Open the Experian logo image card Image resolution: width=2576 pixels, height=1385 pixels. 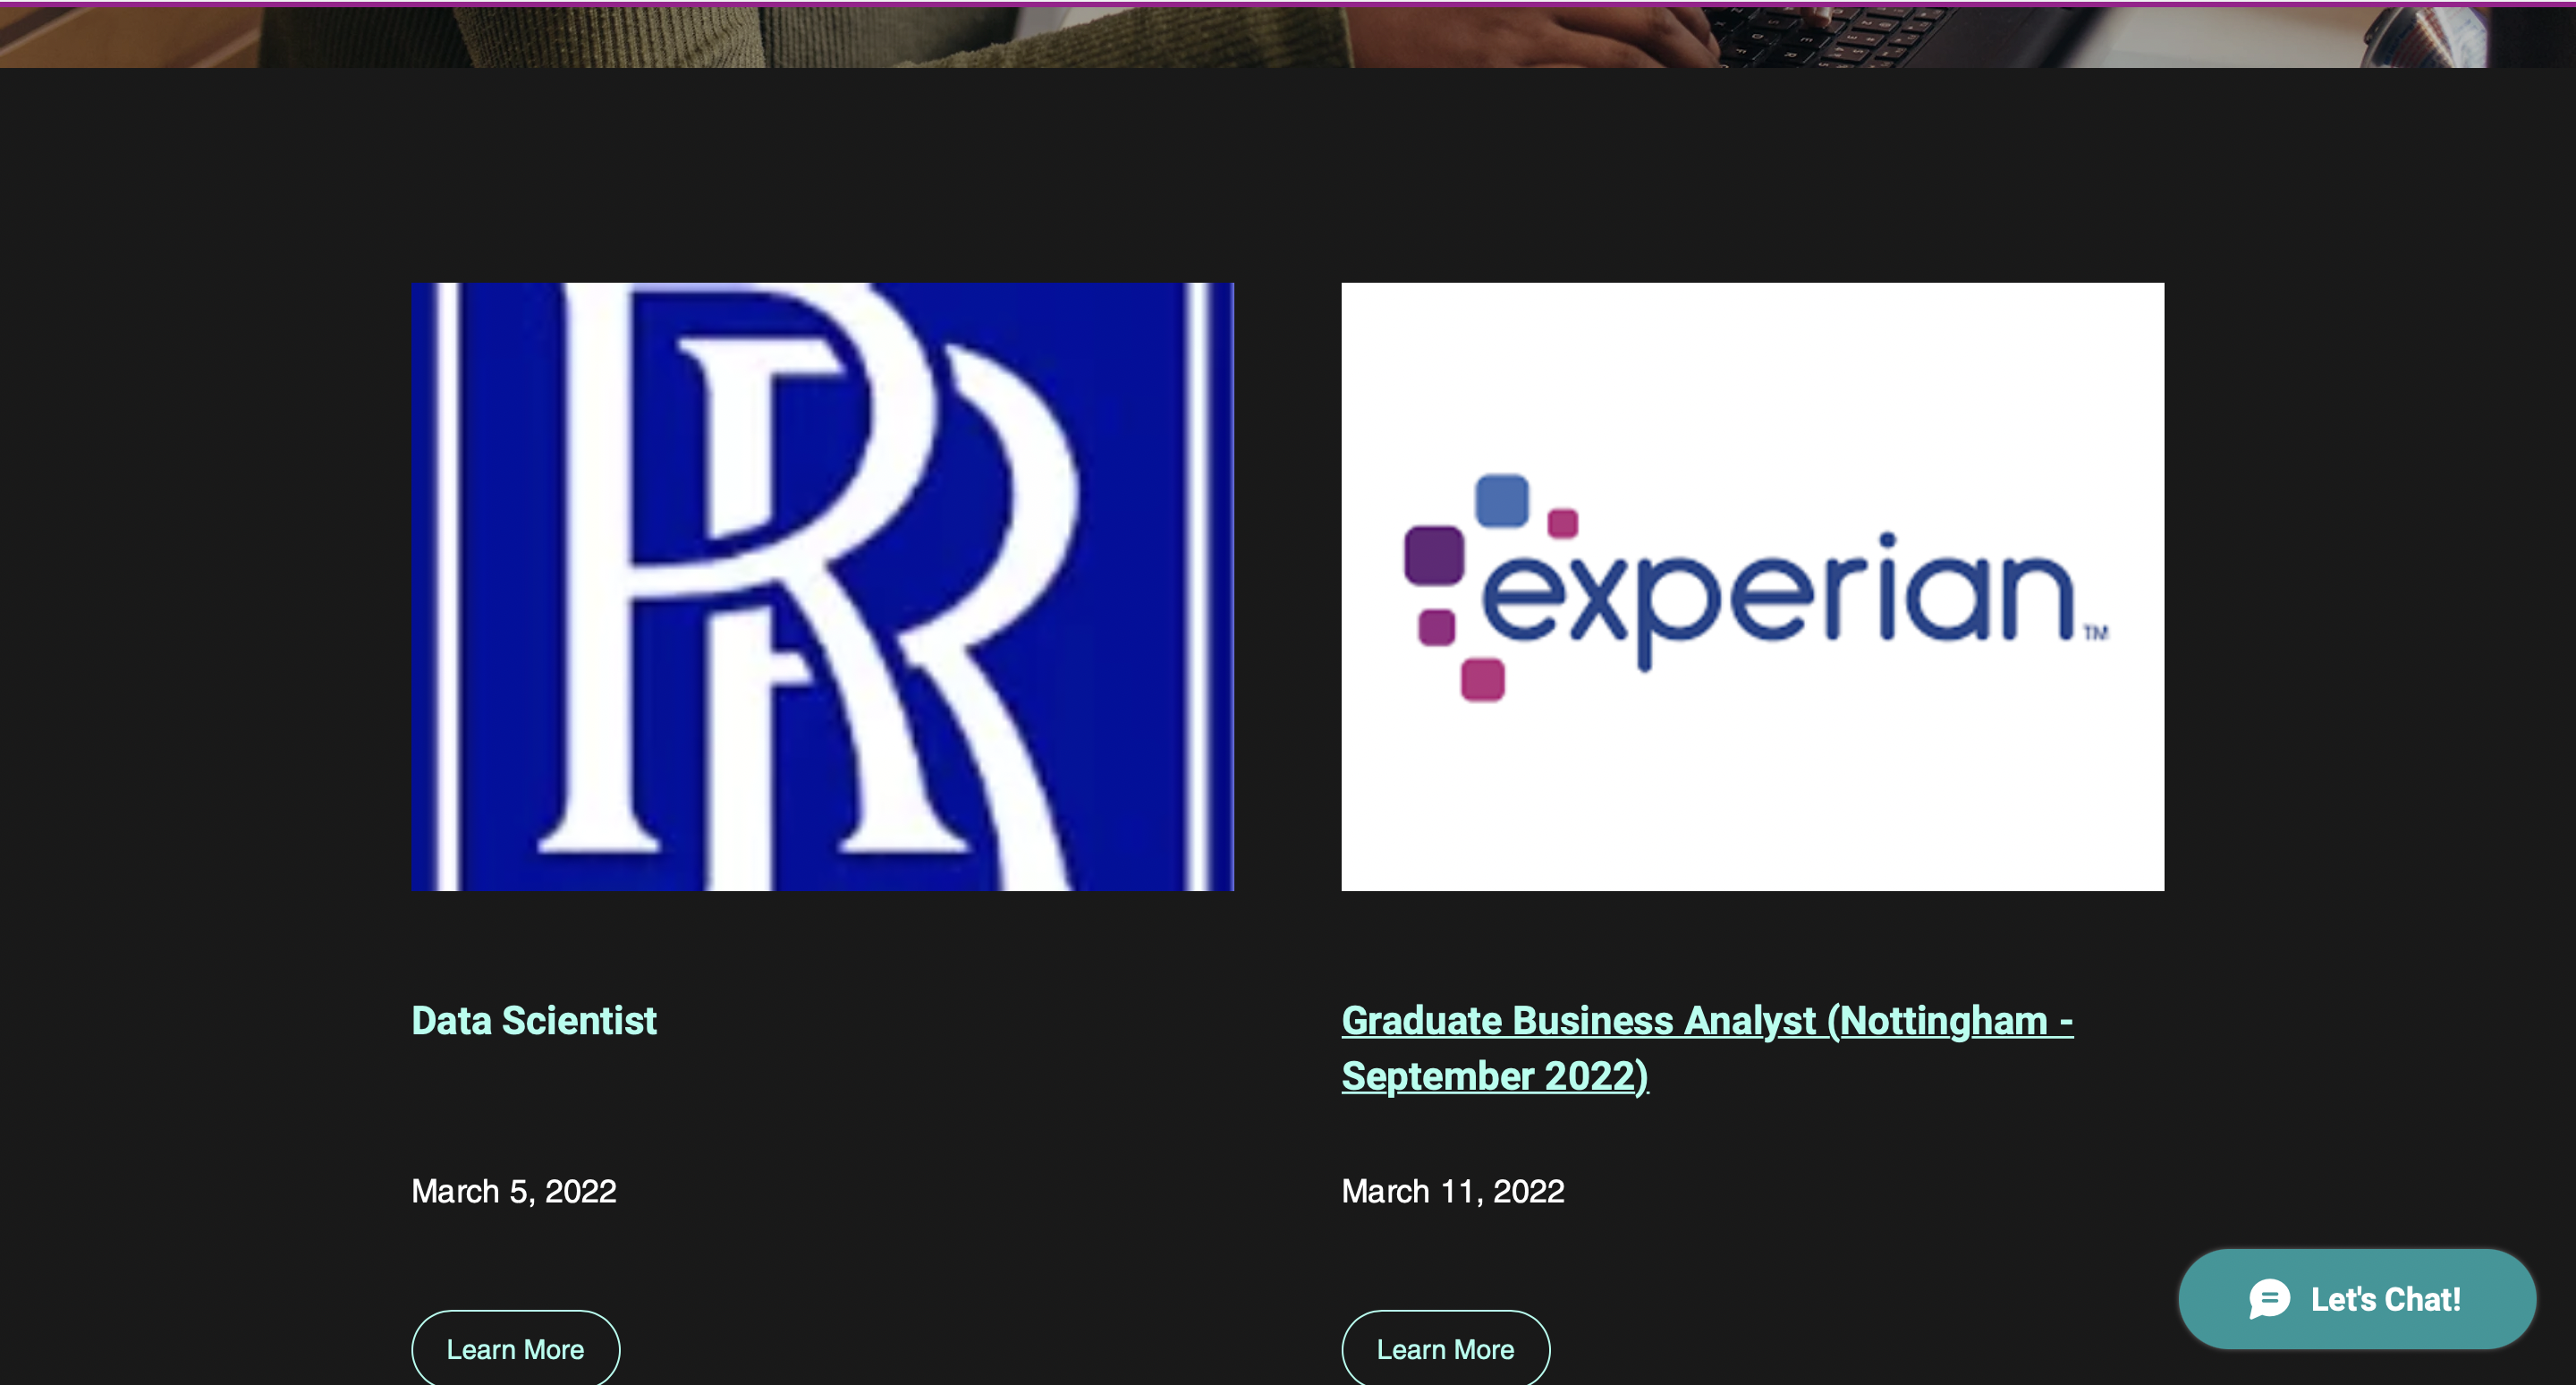coord(1752,587)
